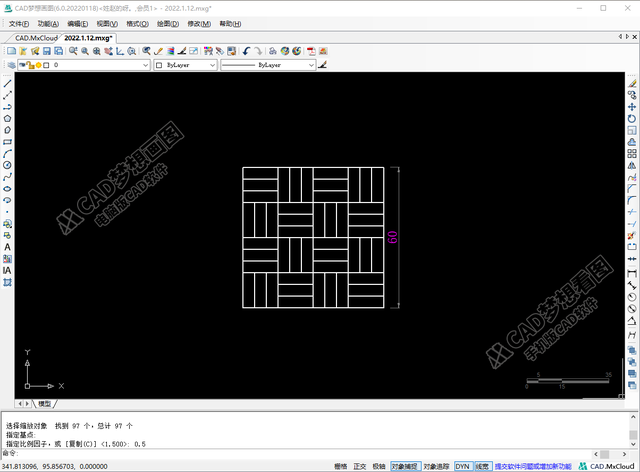Toggle 线宽 lineweight display in status bar
Image resolution: width=640 pixels, height=472 pixels.
pyautogui.click(x=482, y=466)
